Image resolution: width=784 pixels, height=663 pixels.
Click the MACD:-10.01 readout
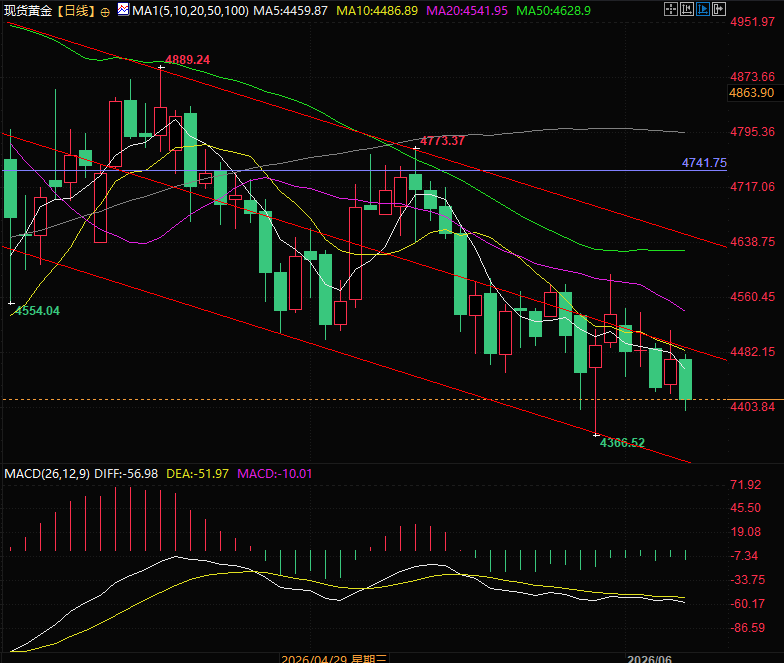(274, 474)
